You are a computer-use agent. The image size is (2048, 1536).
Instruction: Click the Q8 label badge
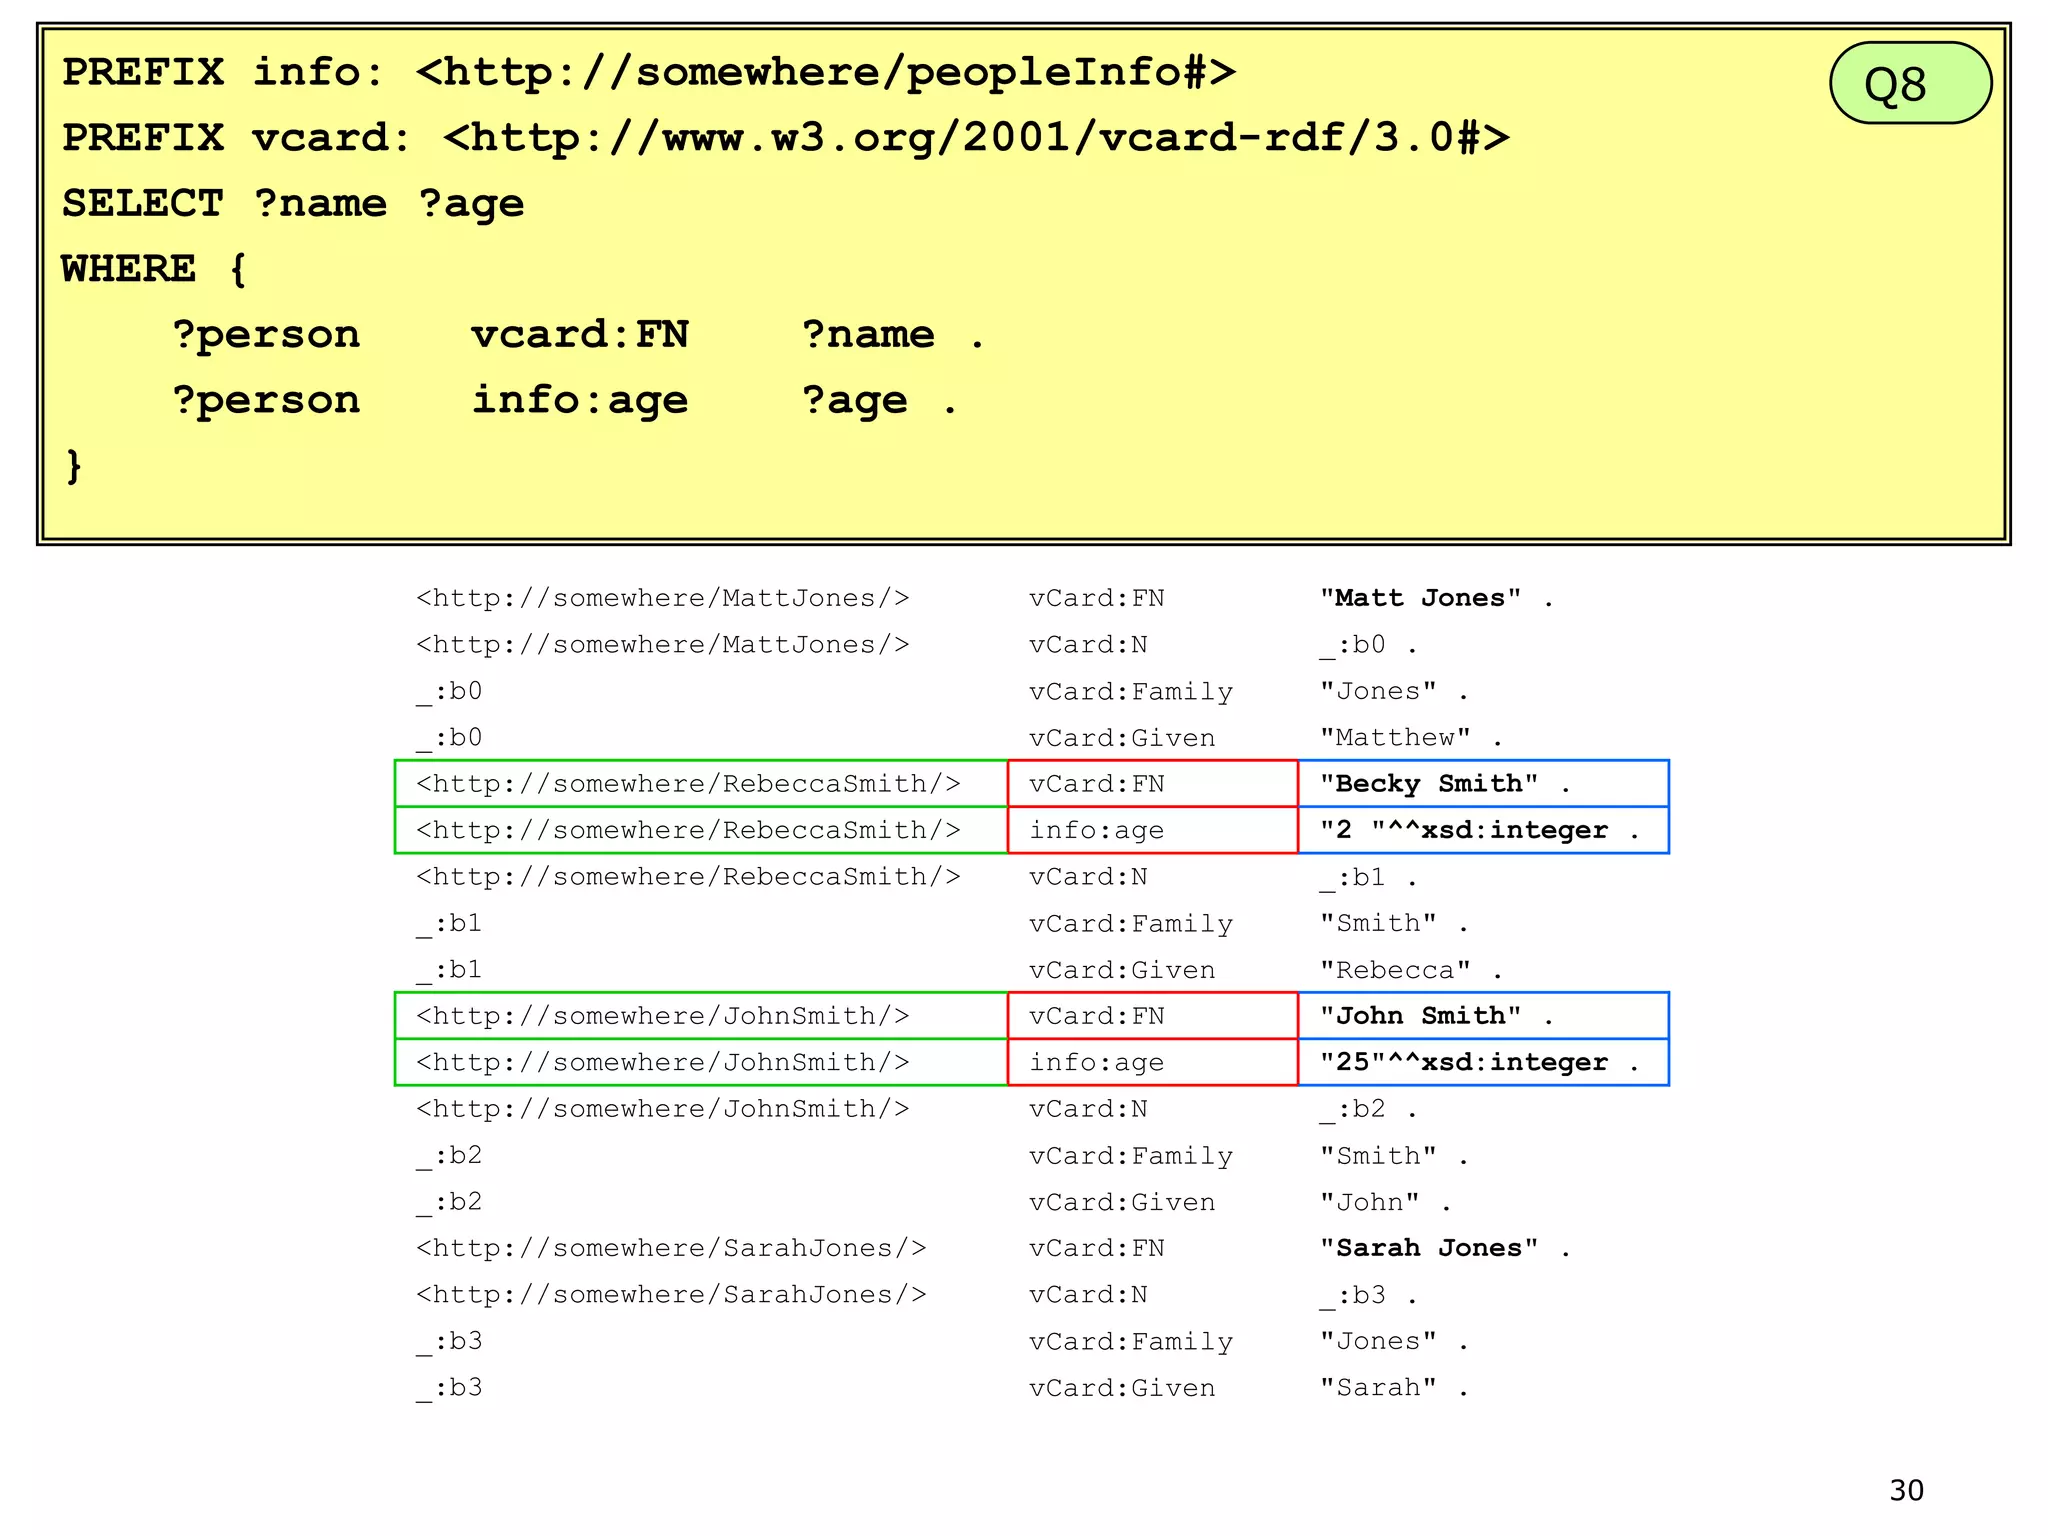point(1910,83)
